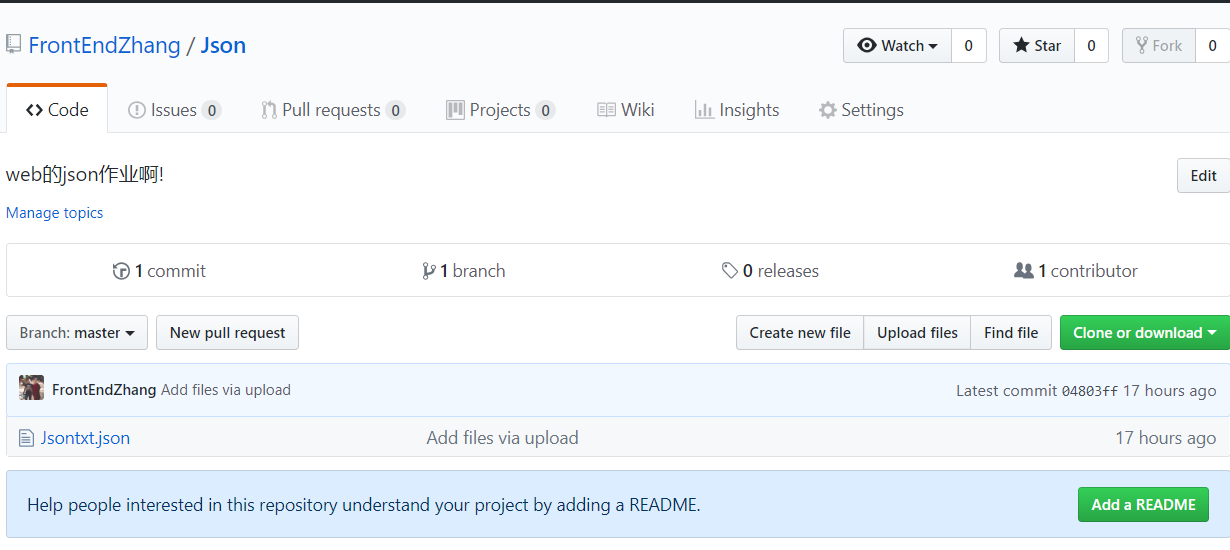
Task: Click Manage topics link
Action: pos(55,213)
